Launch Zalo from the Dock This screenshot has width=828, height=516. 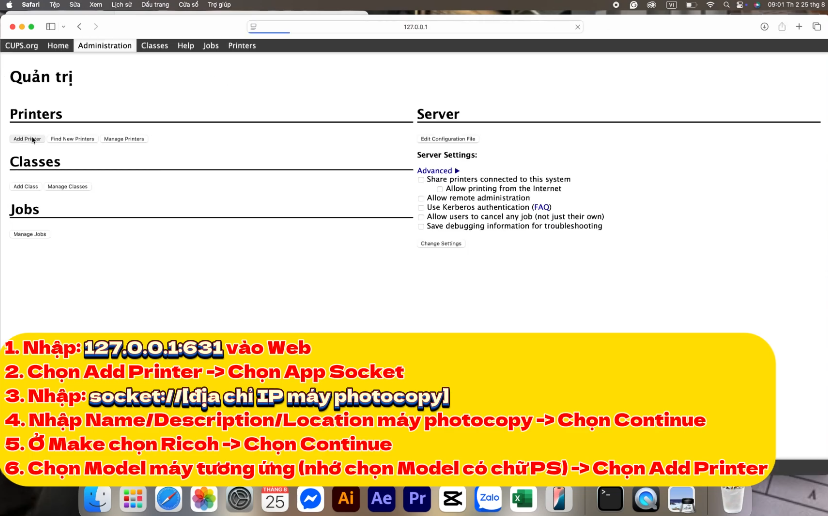[x=489, y=497]
